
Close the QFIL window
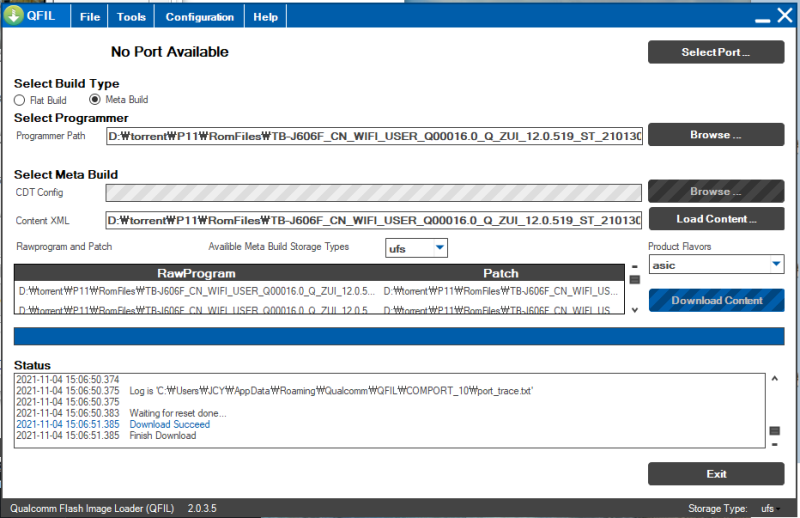785,15
